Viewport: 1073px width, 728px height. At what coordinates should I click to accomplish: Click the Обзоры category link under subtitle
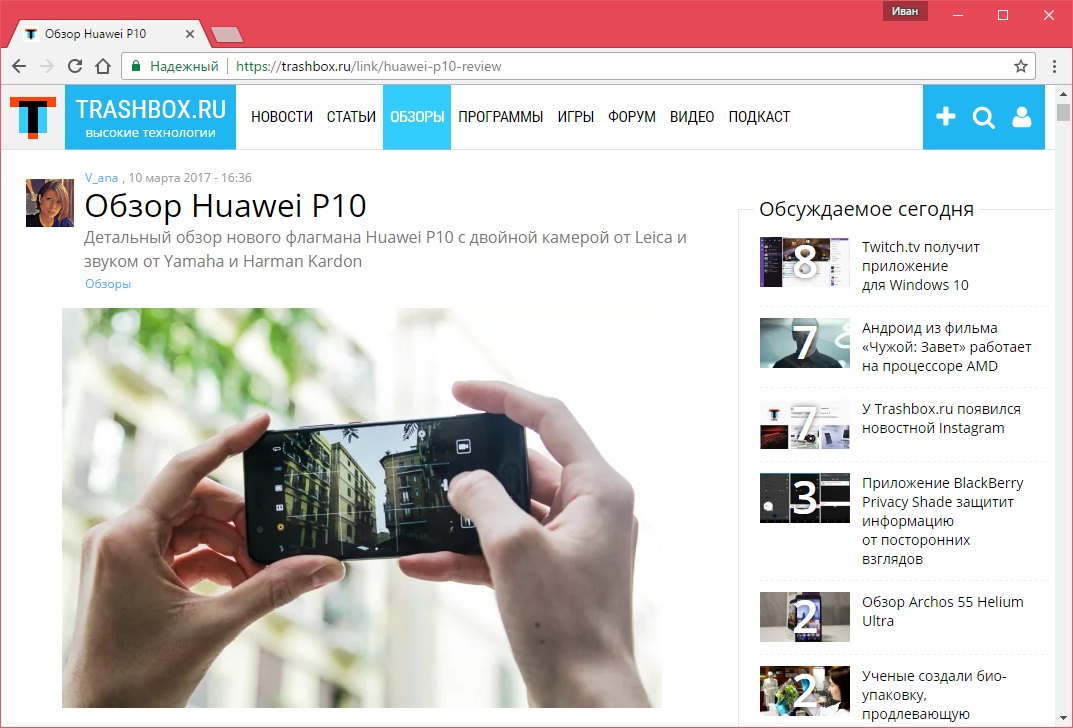point(107,284)
